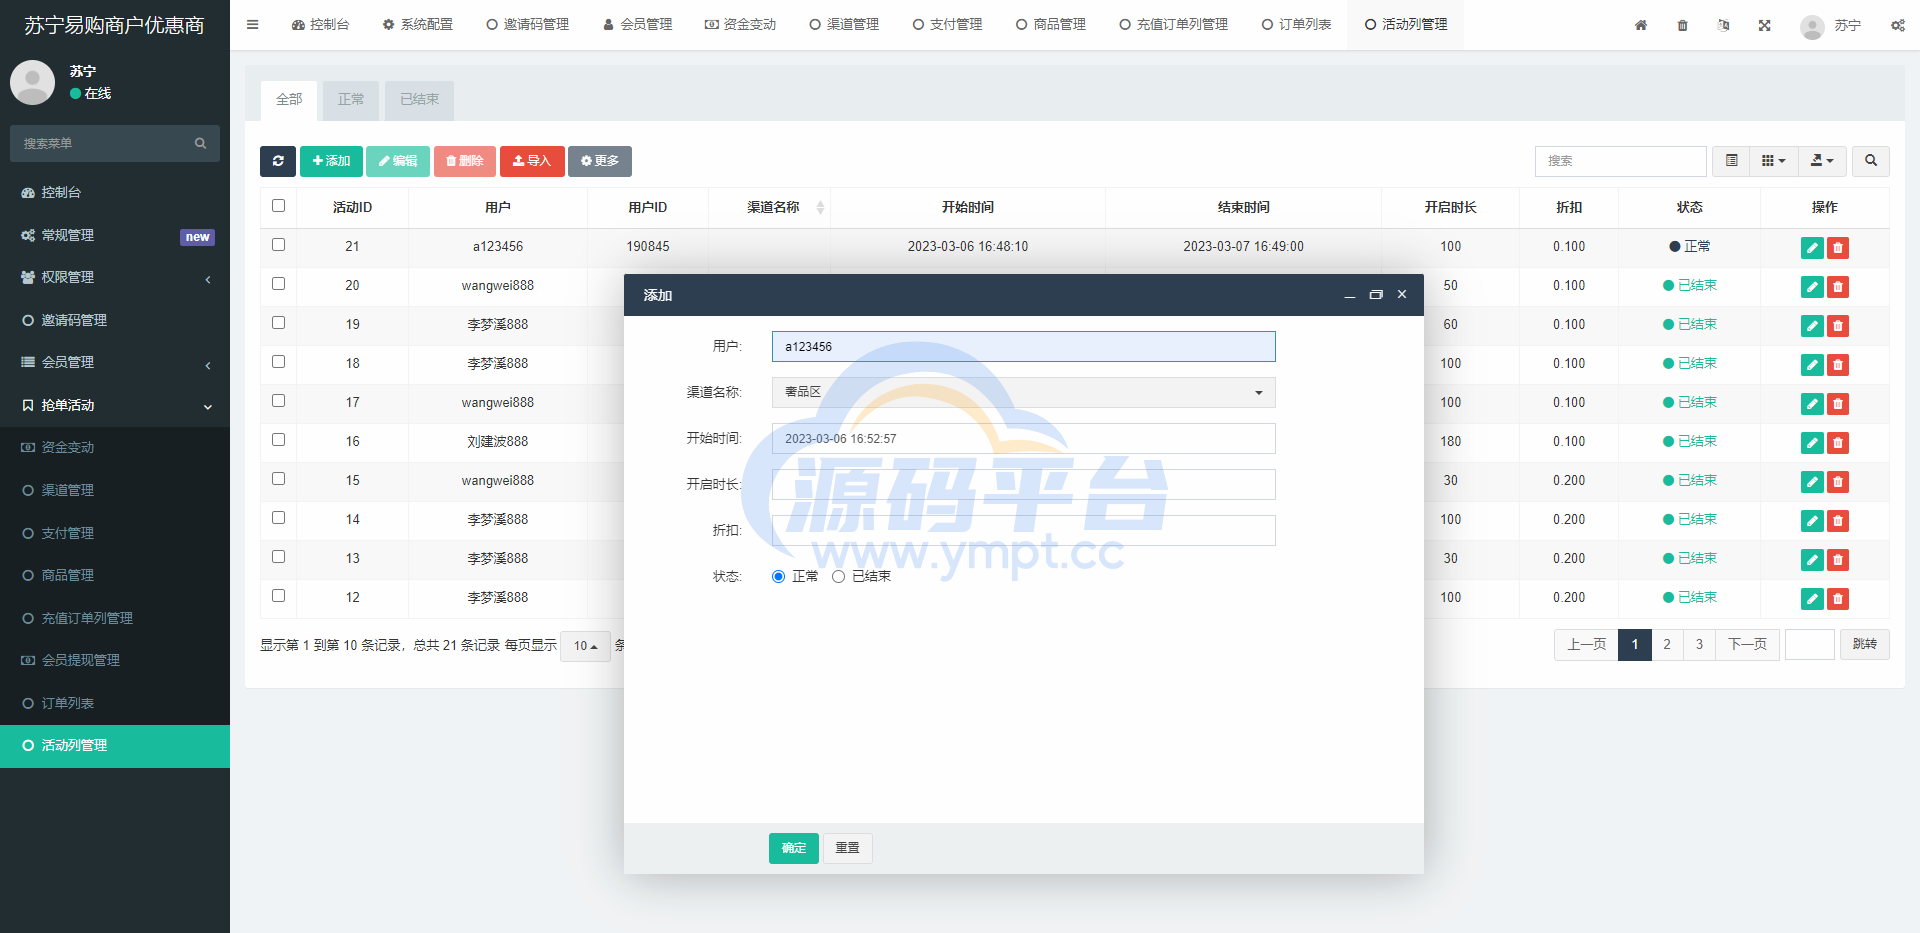Image resolution: width=1920 pixels, height=933 pixels.
Task: Check the checkbox for activity row 21
Action: pos(279,245)
